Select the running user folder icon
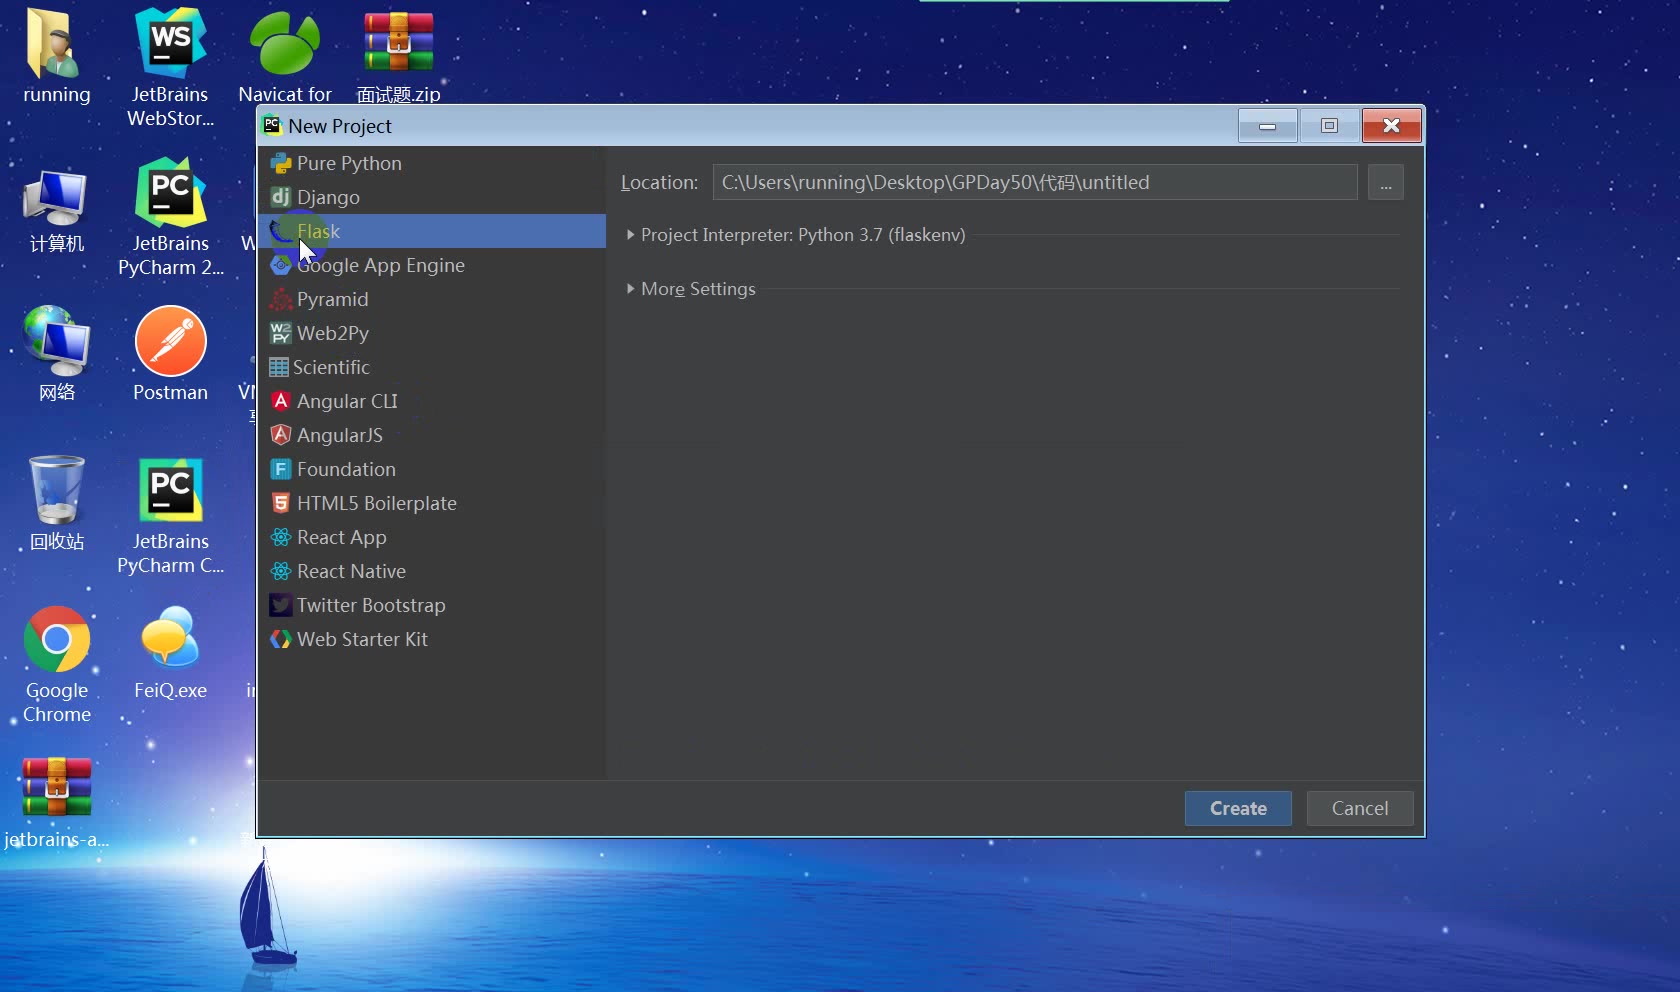 coord(52,43)
